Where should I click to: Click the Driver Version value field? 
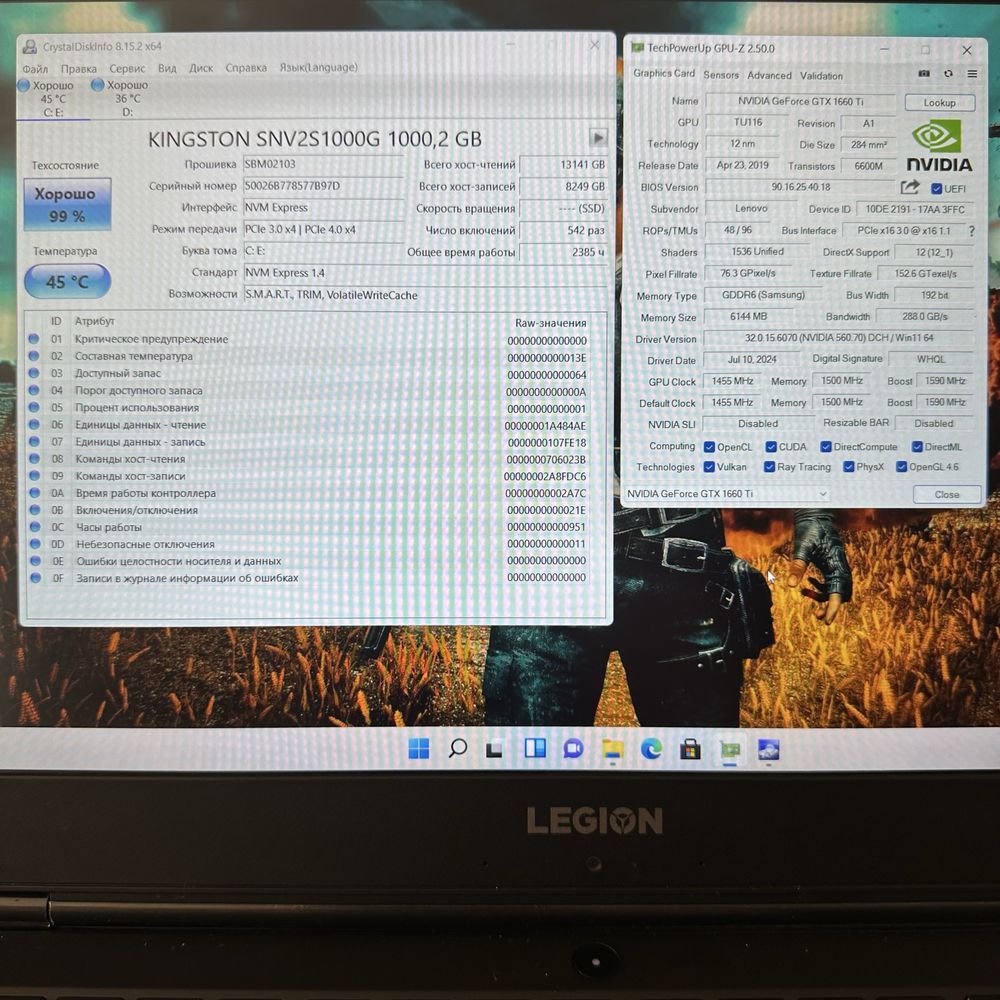point(839,337)
